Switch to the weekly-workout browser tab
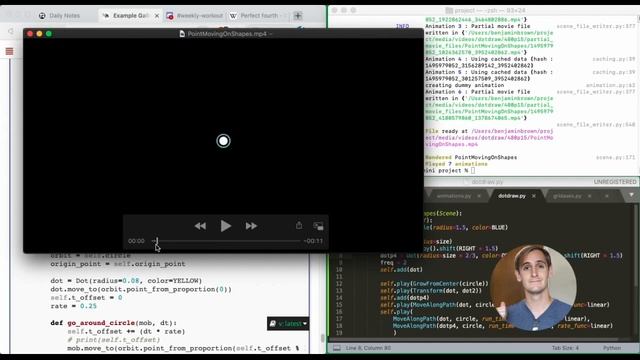The width and height of the screenshot is (640, 360). coord(195,16)
